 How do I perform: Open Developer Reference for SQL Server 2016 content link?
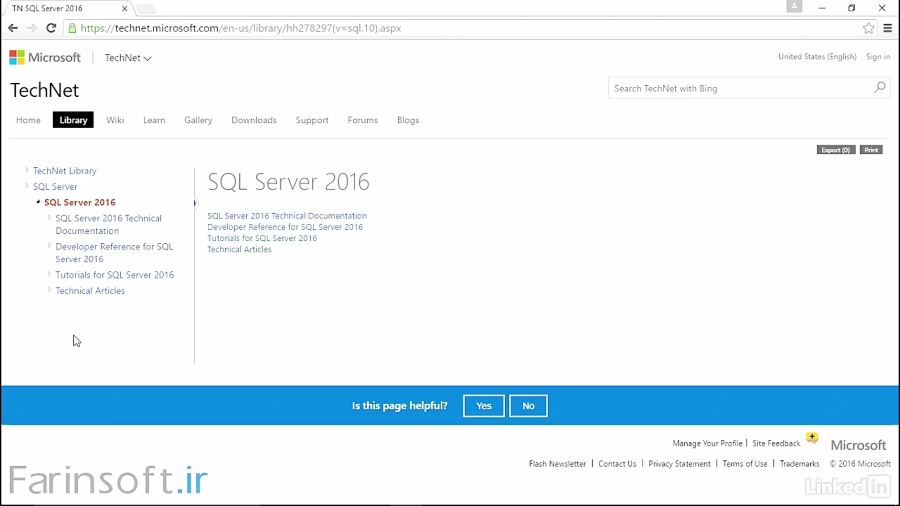click(x=285, y=227)
